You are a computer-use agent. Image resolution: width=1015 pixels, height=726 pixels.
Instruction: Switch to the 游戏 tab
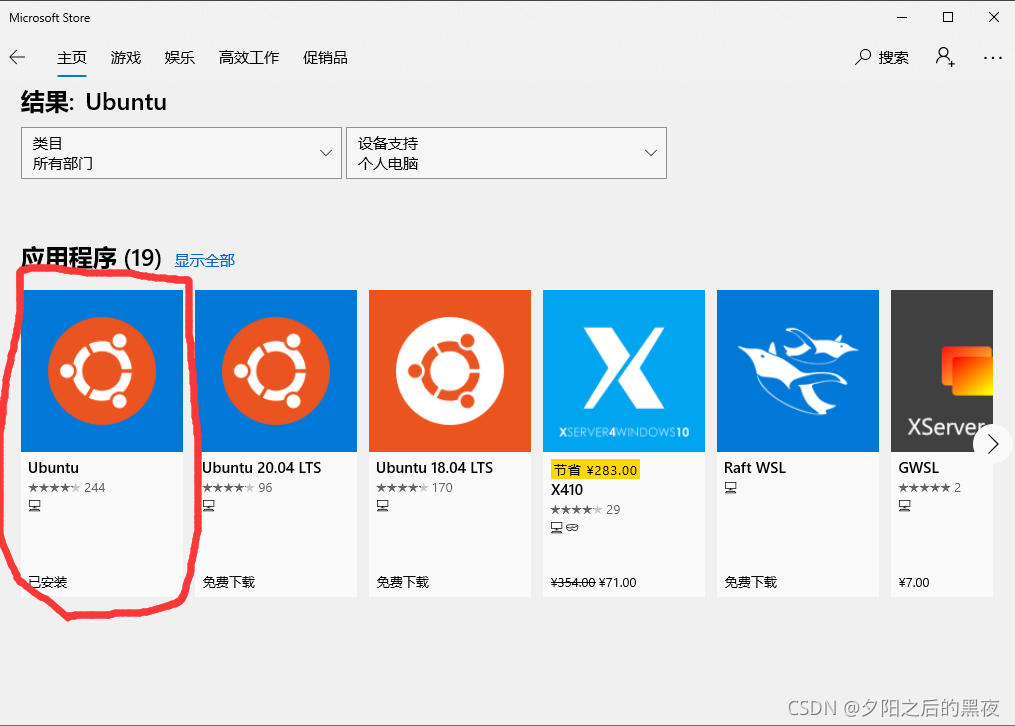(125, 57)
